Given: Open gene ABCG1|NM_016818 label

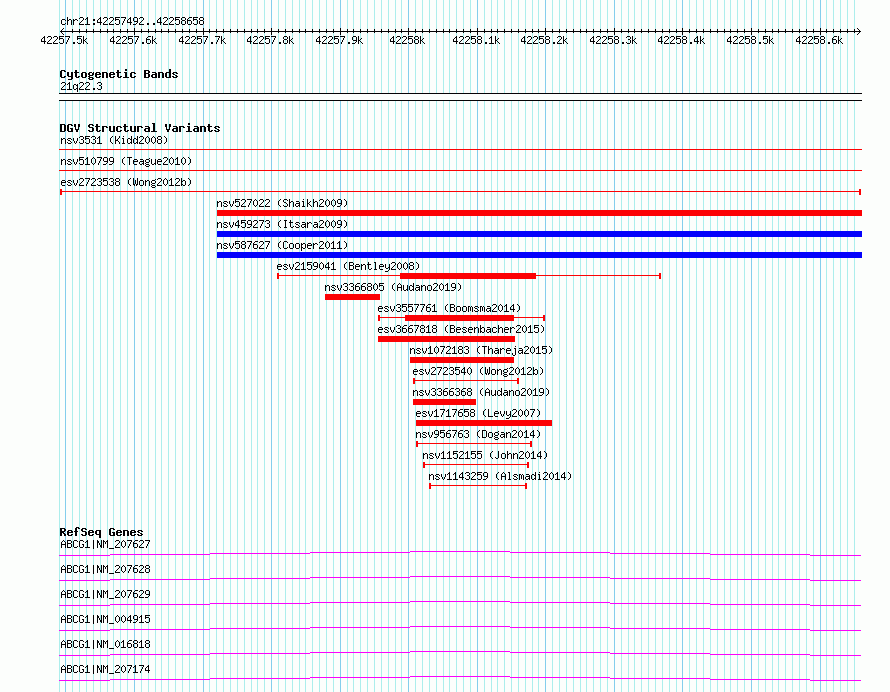Looking at the screenshot, I should click(105, 644).
